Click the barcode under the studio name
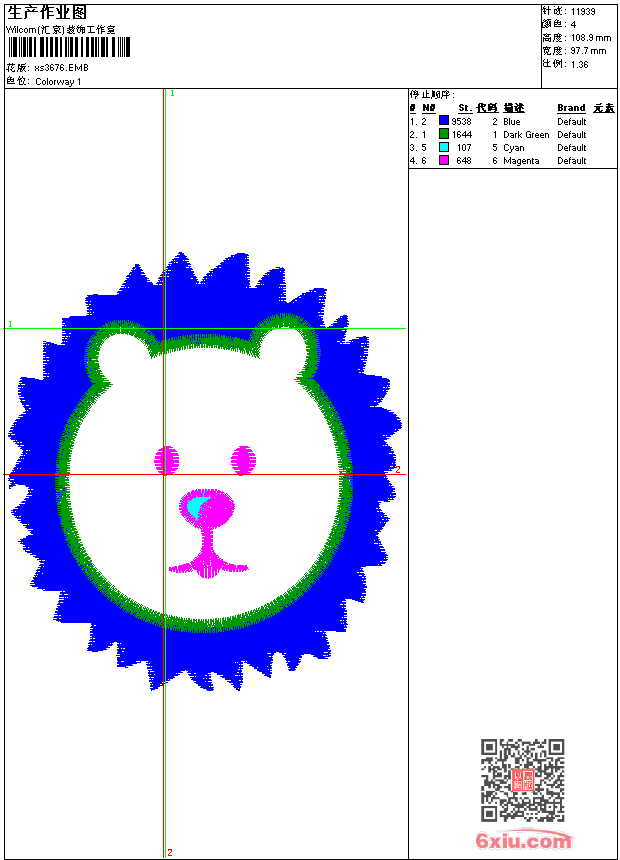The image size is (620, 860). (x=69, y=47)
